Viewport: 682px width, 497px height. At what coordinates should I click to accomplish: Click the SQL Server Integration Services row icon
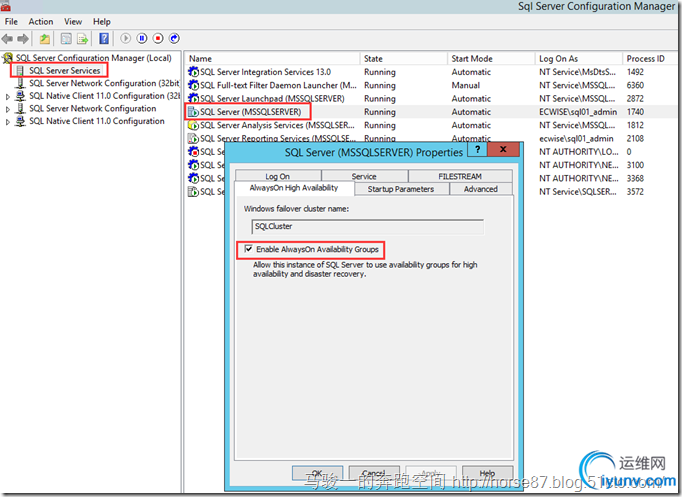click(193, 72)
